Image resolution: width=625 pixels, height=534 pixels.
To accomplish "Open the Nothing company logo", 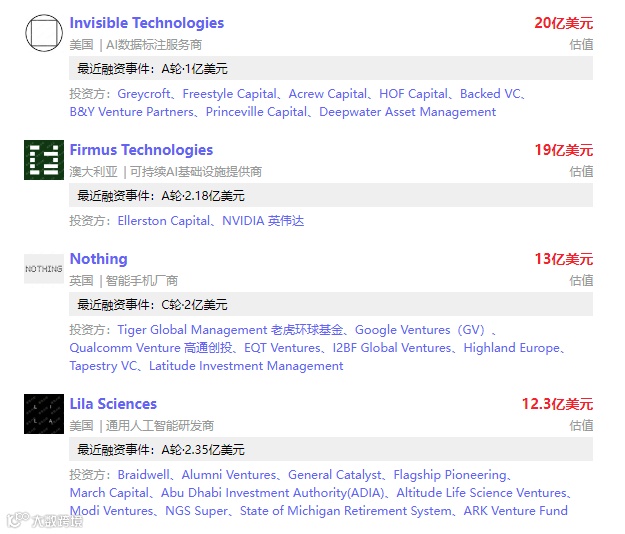I will coord(44,269).
